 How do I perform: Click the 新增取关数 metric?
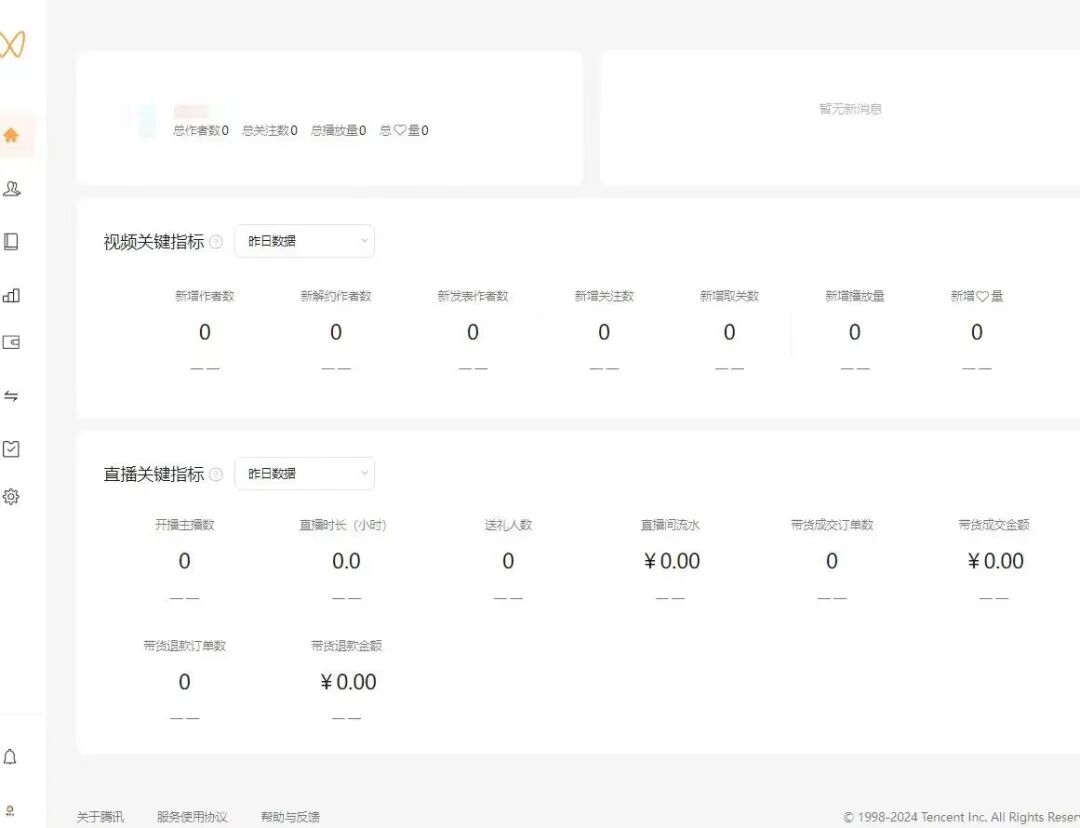(729, 333)
